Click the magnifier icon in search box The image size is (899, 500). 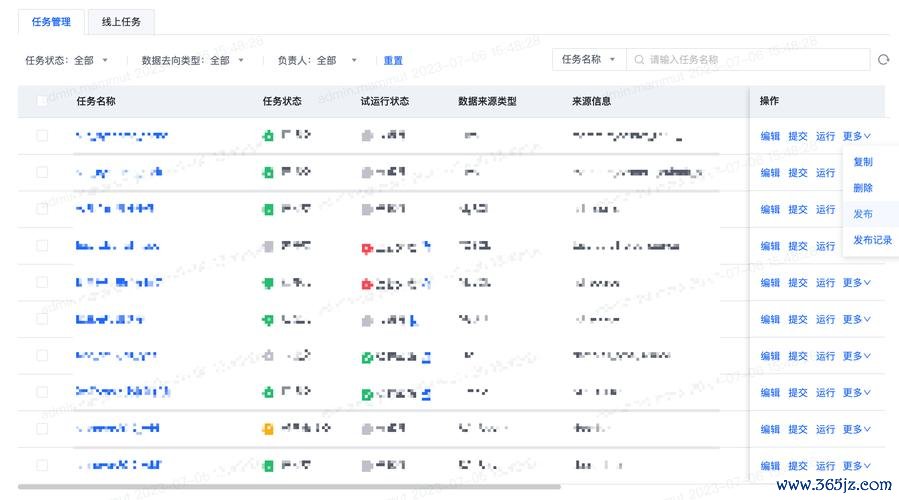pyautogui.click(x=639, y=60)
